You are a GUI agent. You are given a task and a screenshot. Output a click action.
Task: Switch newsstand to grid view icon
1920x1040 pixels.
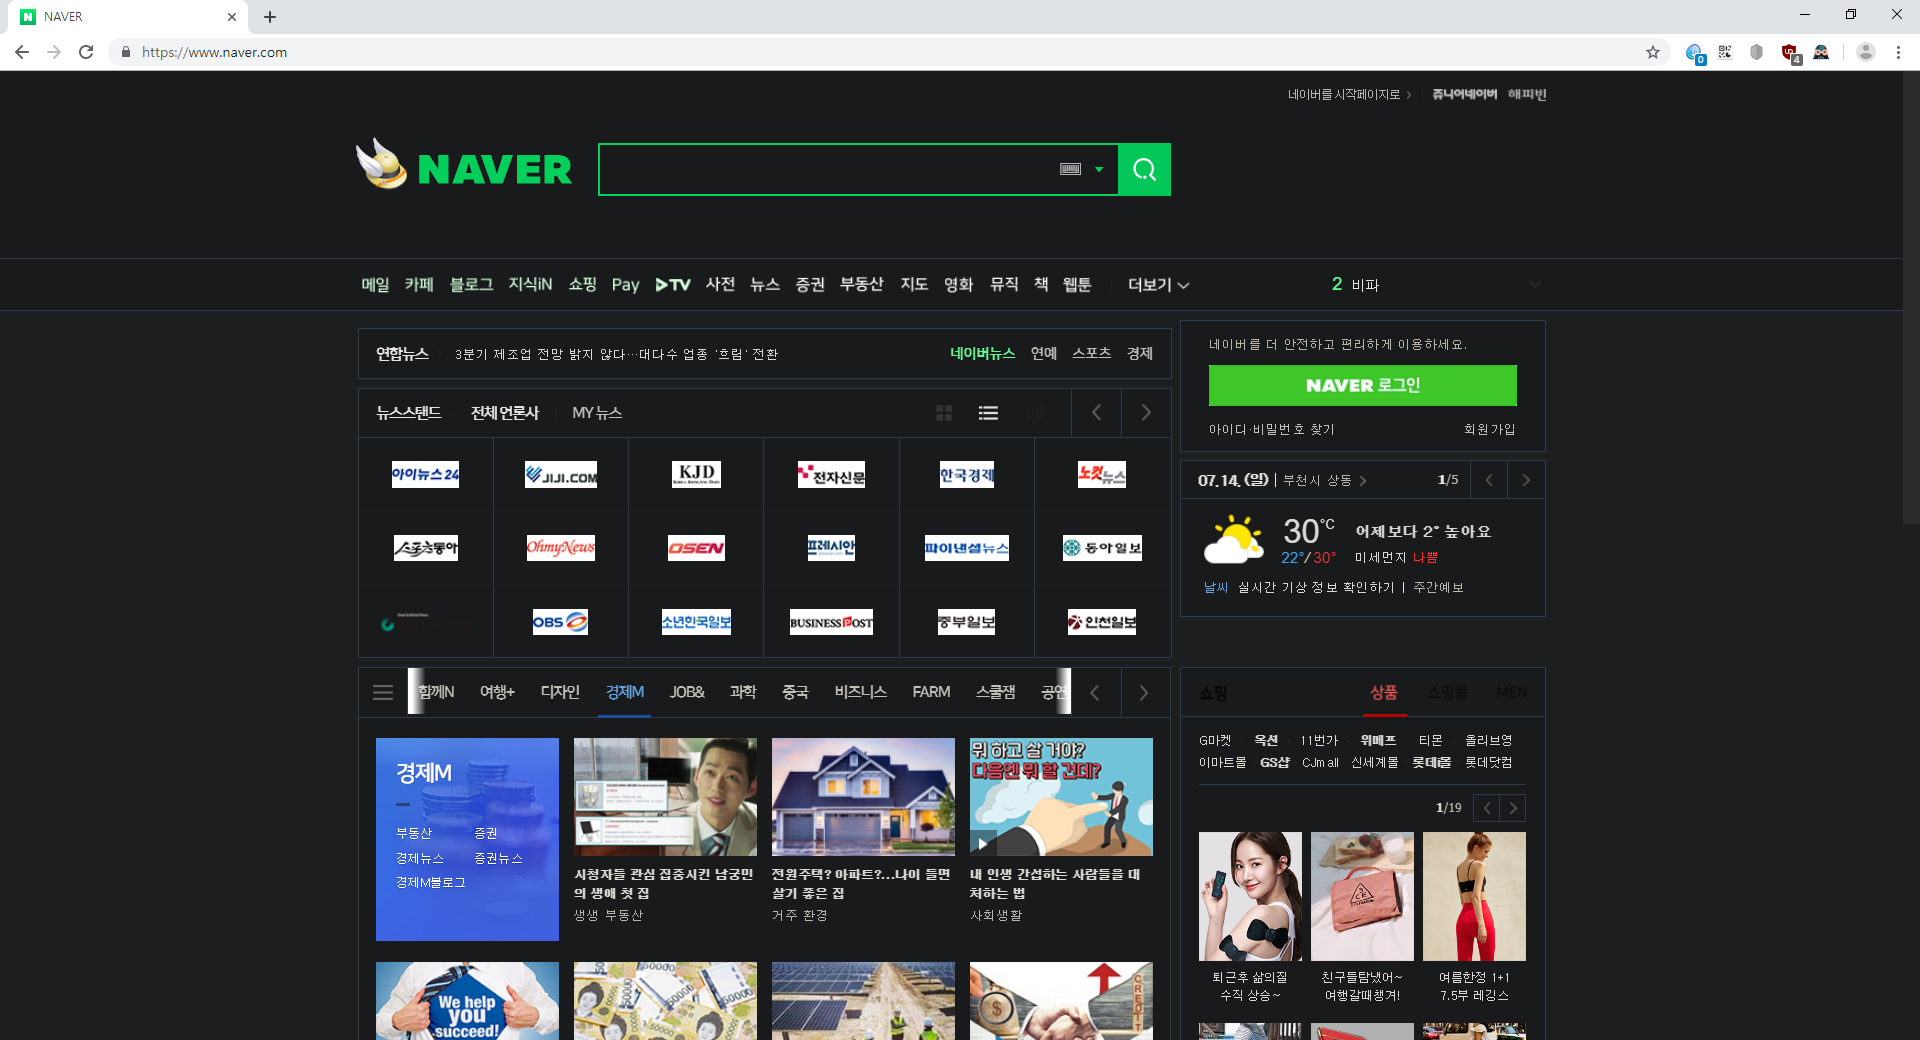[x=943, y=413]
